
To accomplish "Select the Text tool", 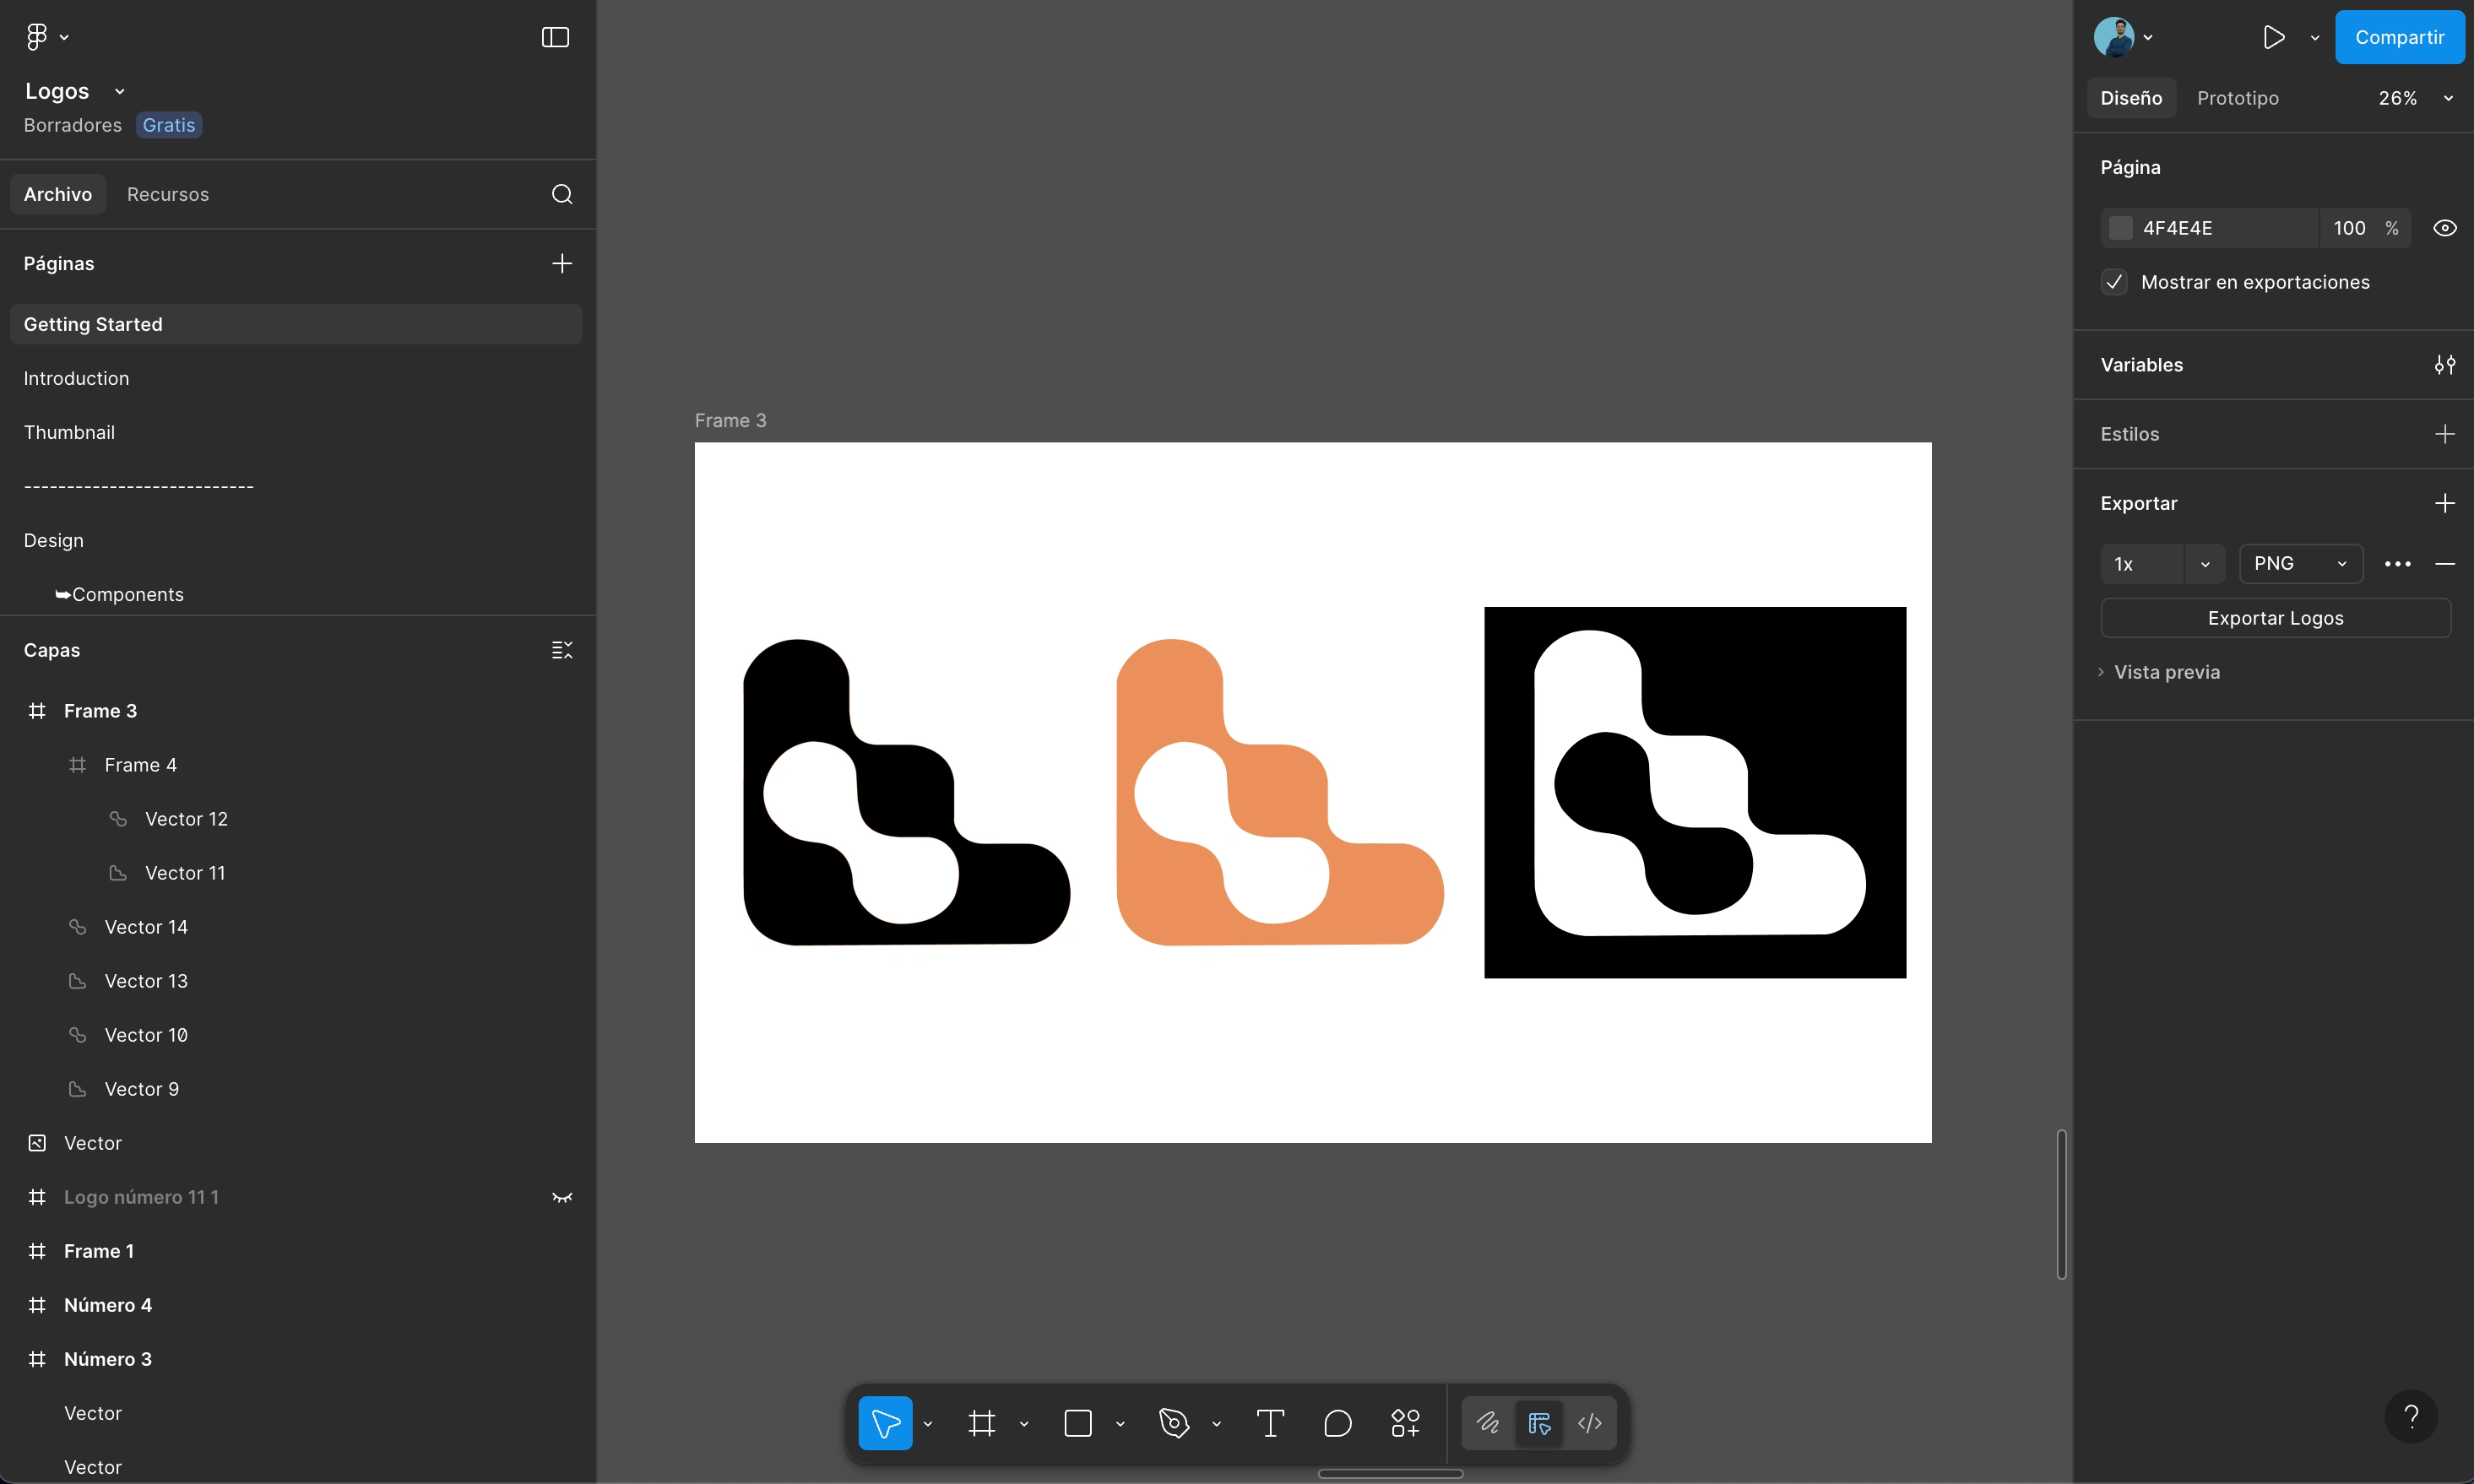I will tap(1270, 1423).
